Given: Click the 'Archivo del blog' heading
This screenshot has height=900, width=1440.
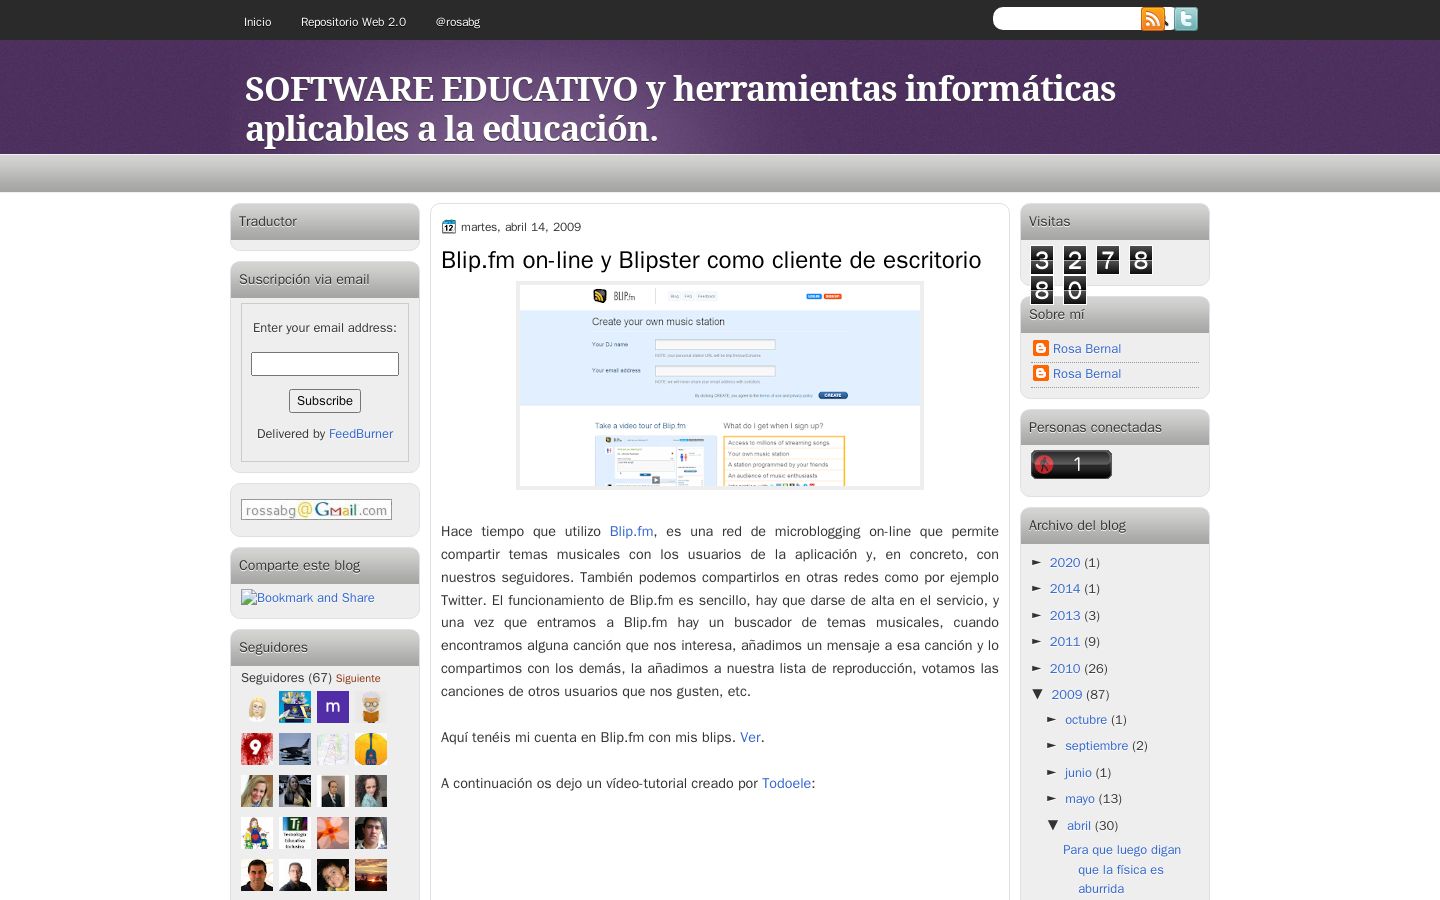Looking at the screenshot, I should (1077, 525).
